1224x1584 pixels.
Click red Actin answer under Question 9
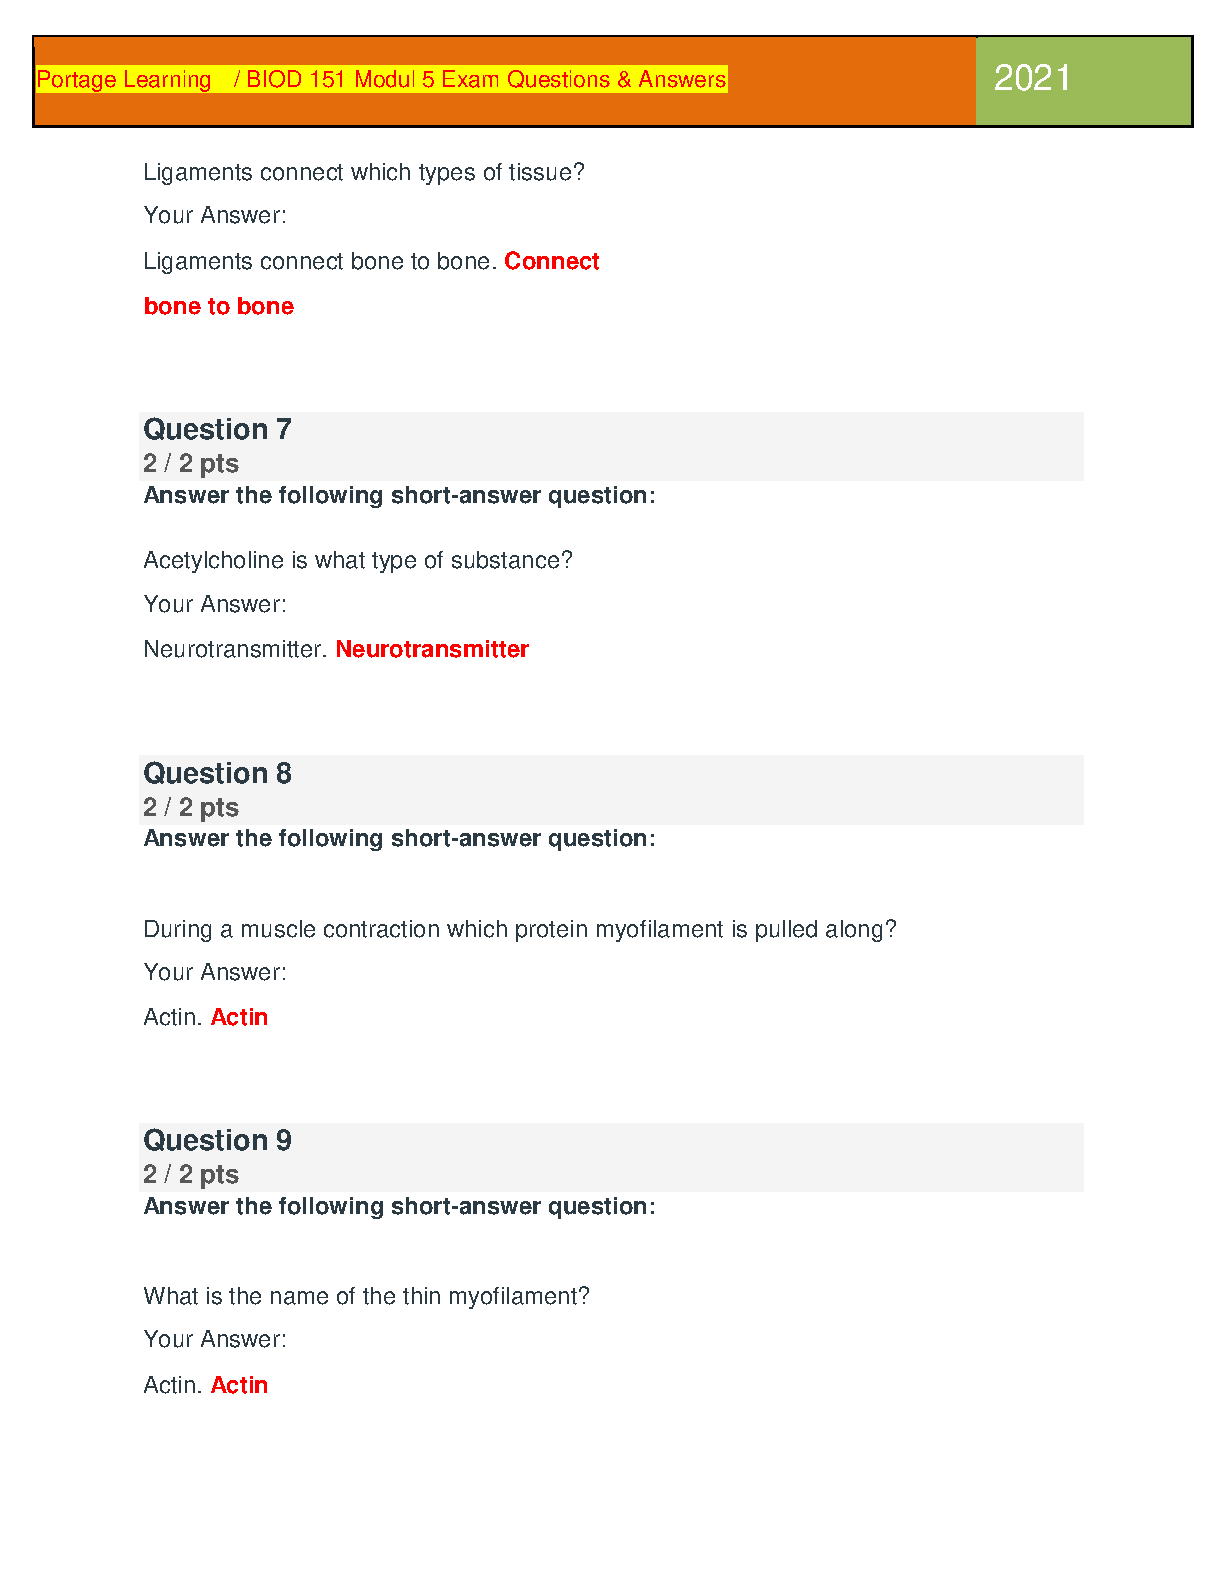[239, 1385]
